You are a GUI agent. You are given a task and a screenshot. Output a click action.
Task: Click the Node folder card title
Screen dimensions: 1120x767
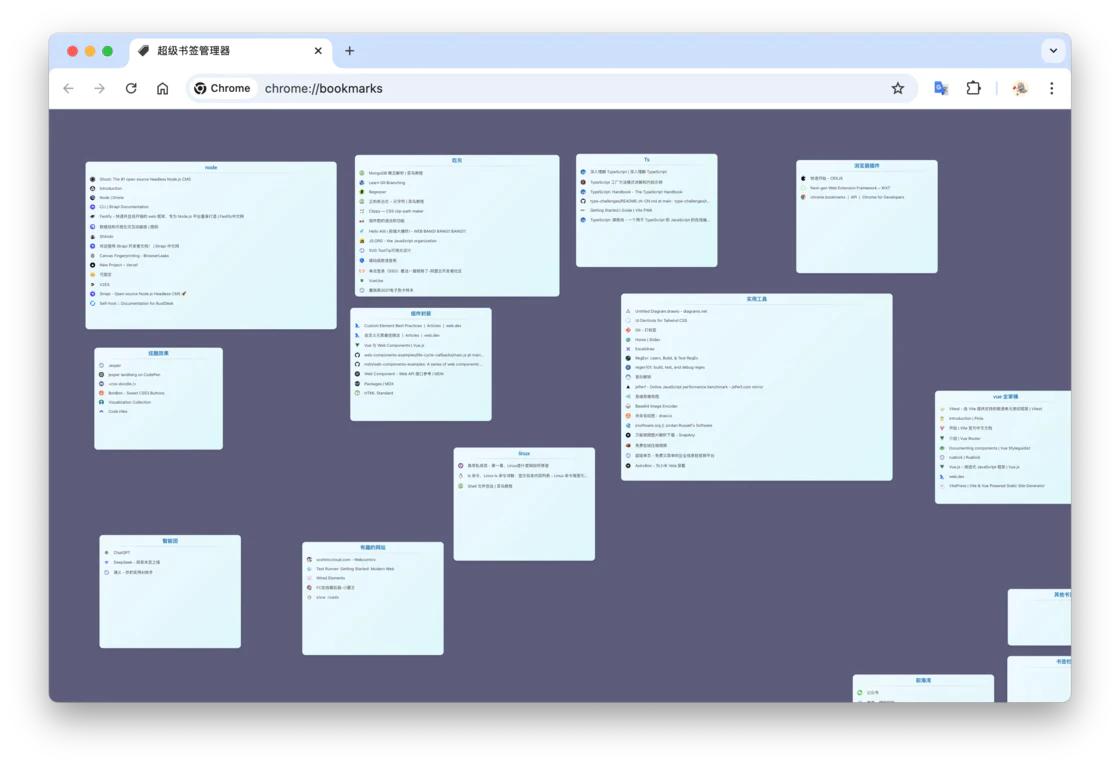point(211,168)
